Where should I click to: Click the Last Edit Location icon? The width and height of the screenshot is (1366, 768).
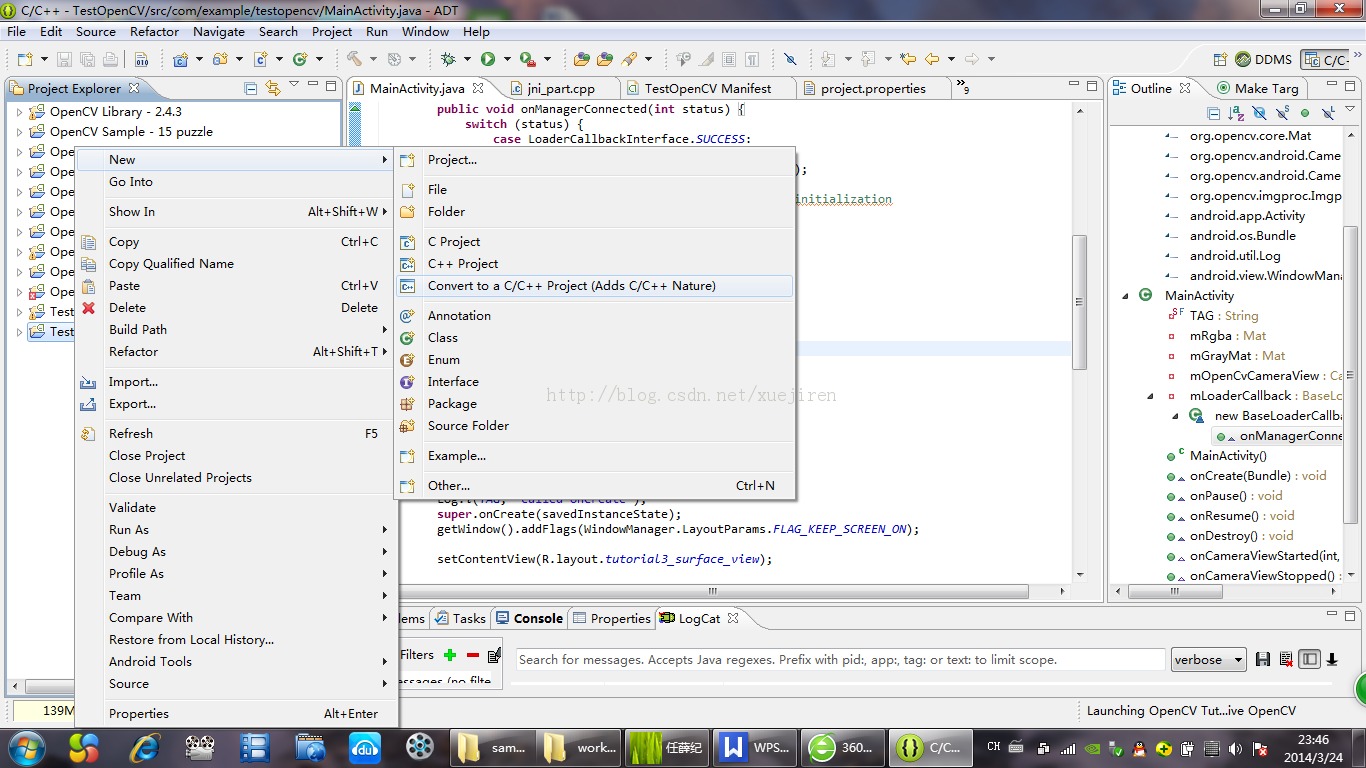908,59
